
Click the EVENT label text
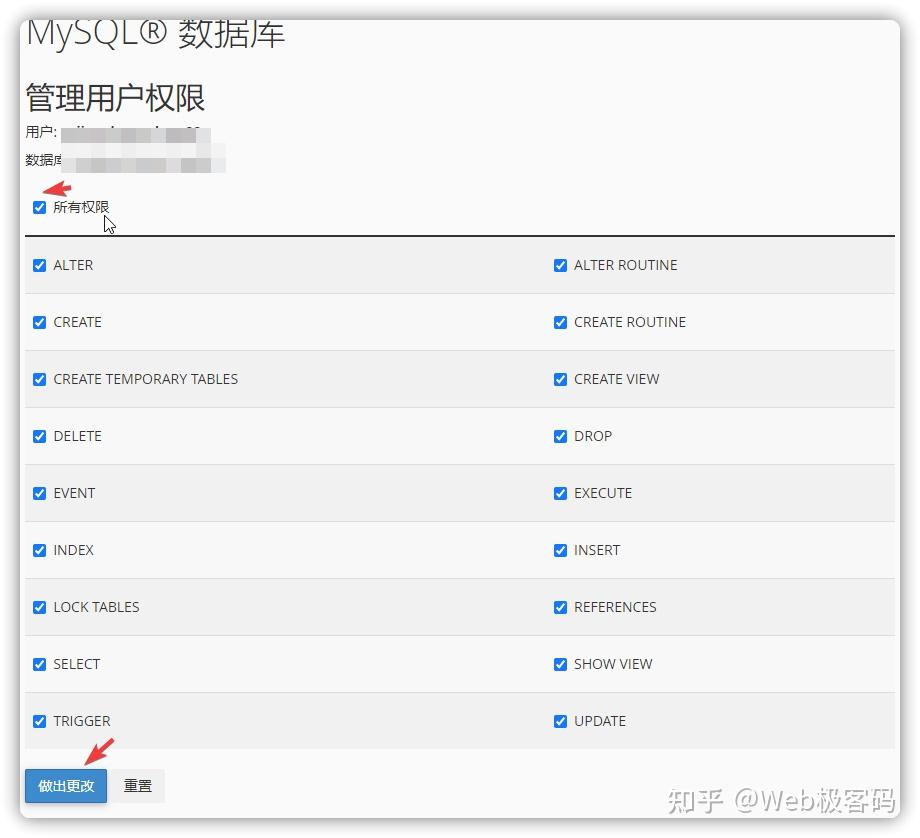[74, 493]
